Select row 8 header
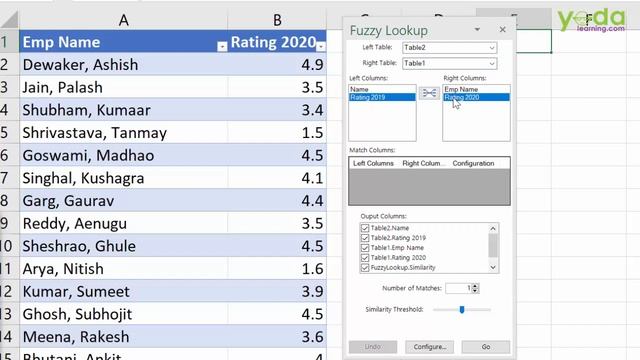This screenshot has width=640, height=360. (x=9, y=200)
